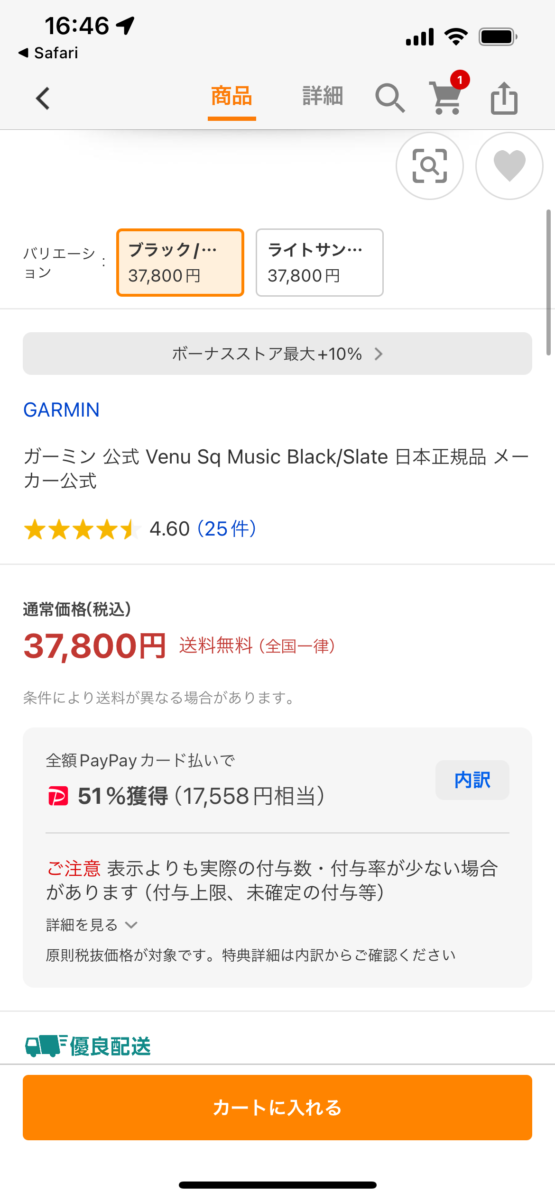The height and width of the screenshot is (1200, 555).
Task: Switch to the 詳細 tab
Action: tap(323, 96)
